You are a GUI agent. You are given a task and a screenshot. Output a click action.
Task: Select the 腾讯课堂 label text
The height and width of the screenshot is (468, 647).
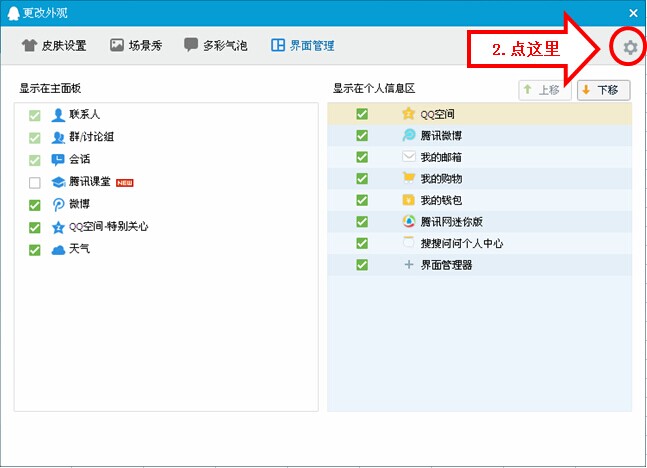90,182
